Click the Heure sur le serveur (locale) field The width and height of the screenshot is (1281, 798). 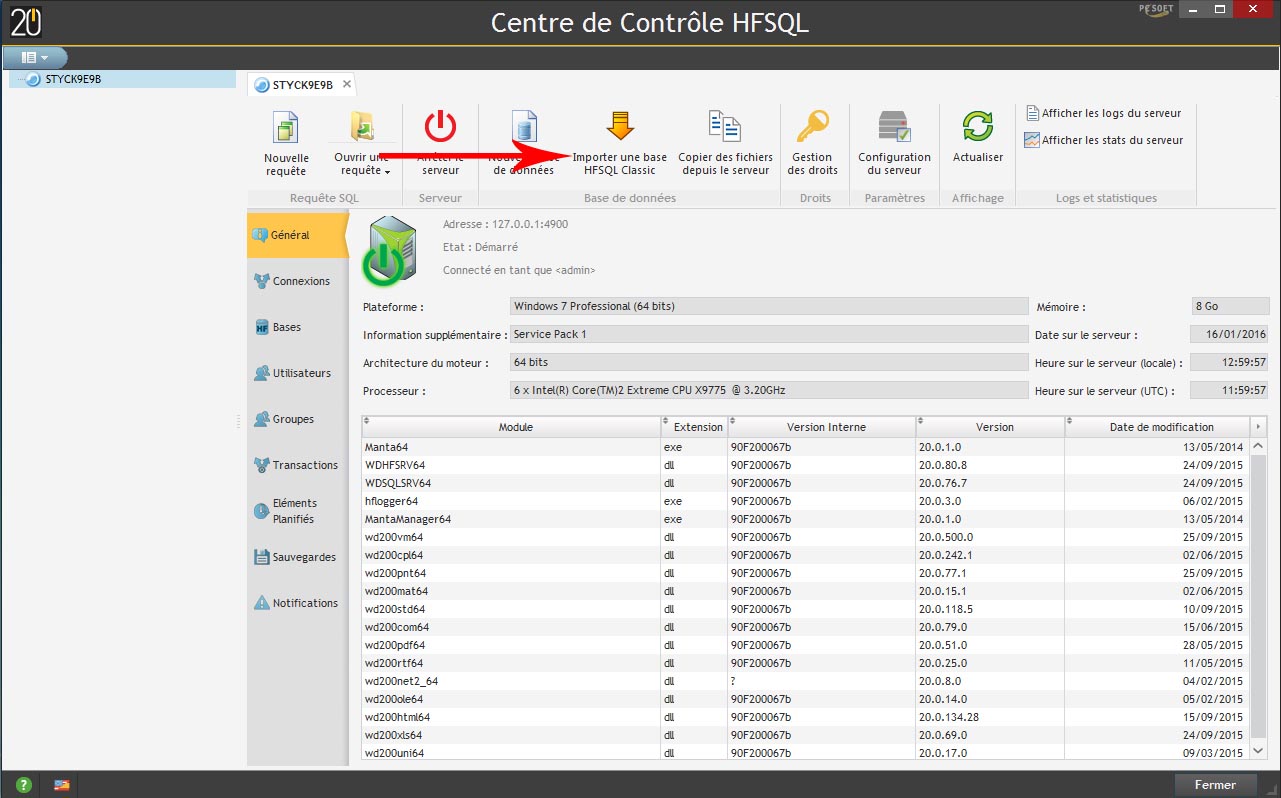(1229, 362)
